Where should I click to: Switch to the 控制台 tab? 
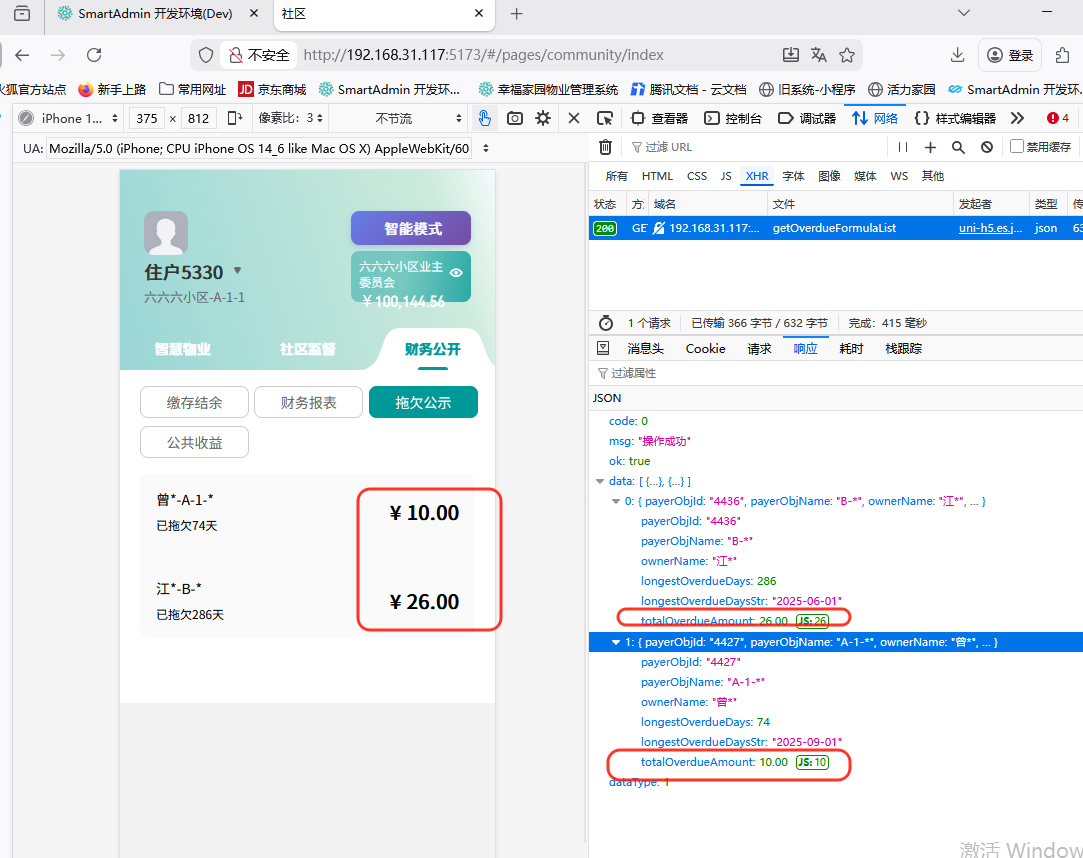tap(733, 118)
